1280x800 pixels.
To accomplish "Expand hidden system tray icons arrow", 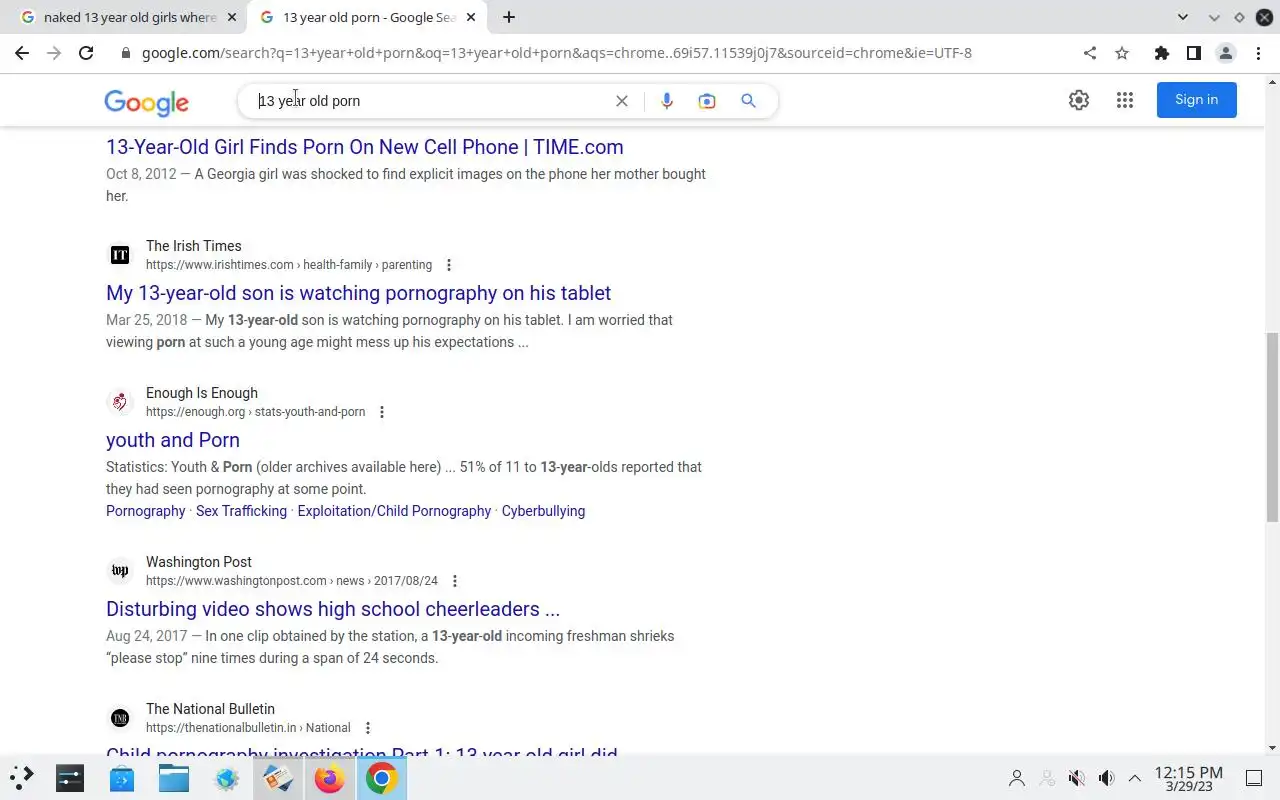I will tap(1135, 778).
